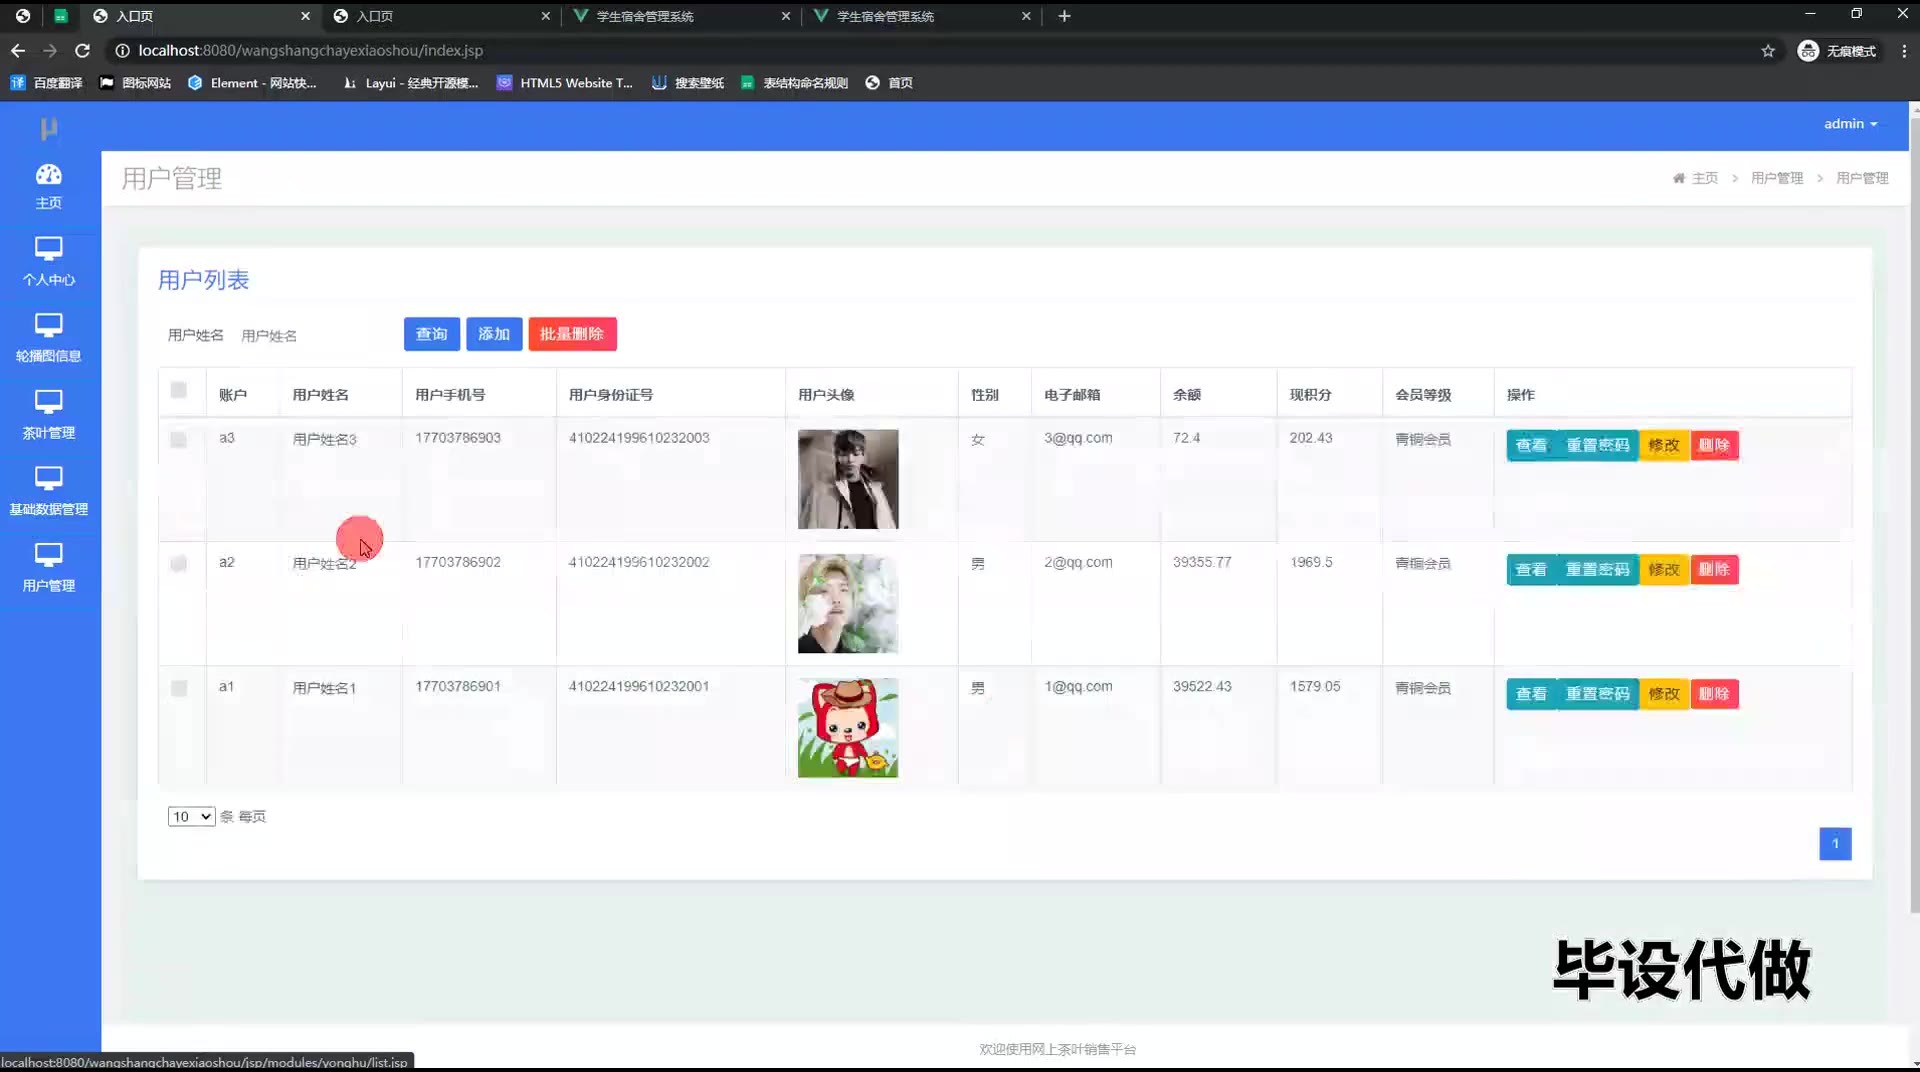This screenshot has width=1920, height=1072.
Task: Open the rows-per-page dropdown showing 10
Action: [191, 817]
